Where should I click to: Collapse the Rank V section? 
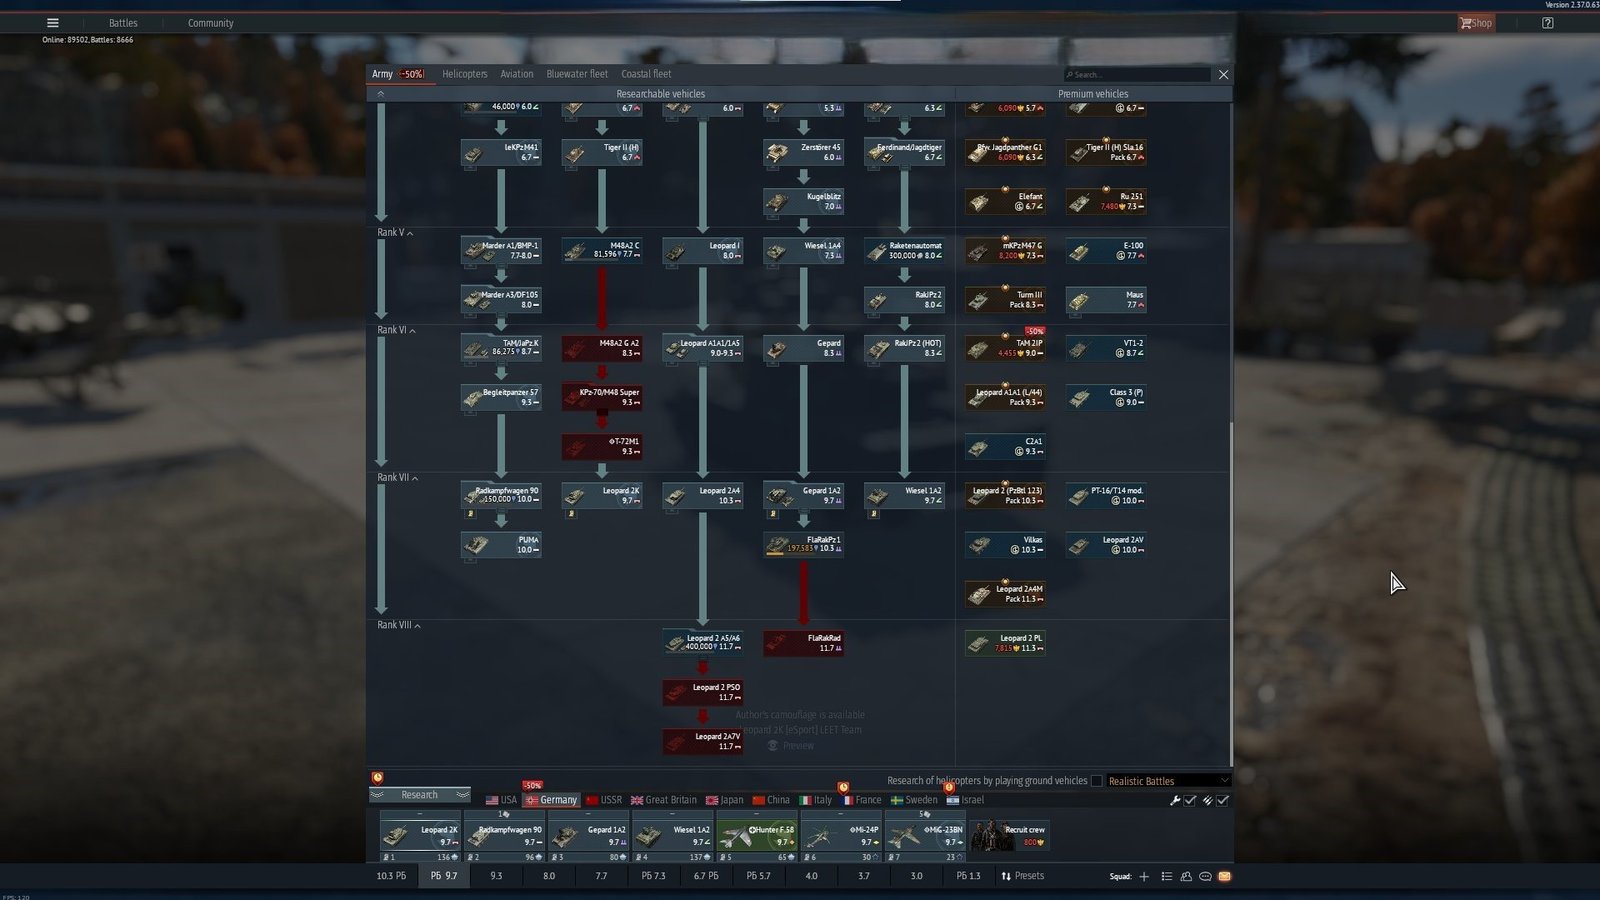tap(395, 232)
